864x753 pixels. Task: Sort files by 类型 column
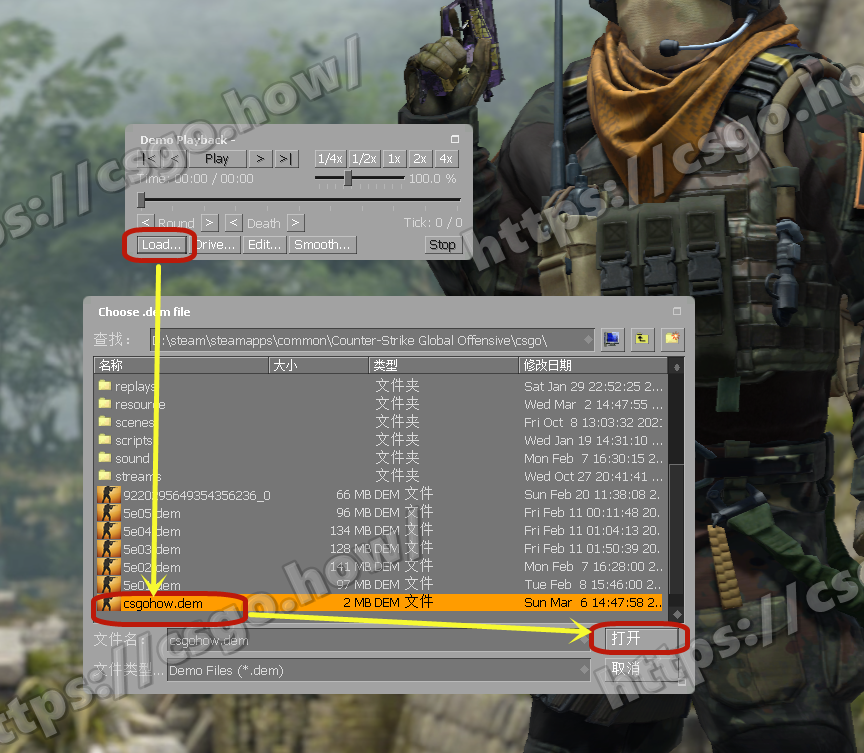click(x=444, y=365)
